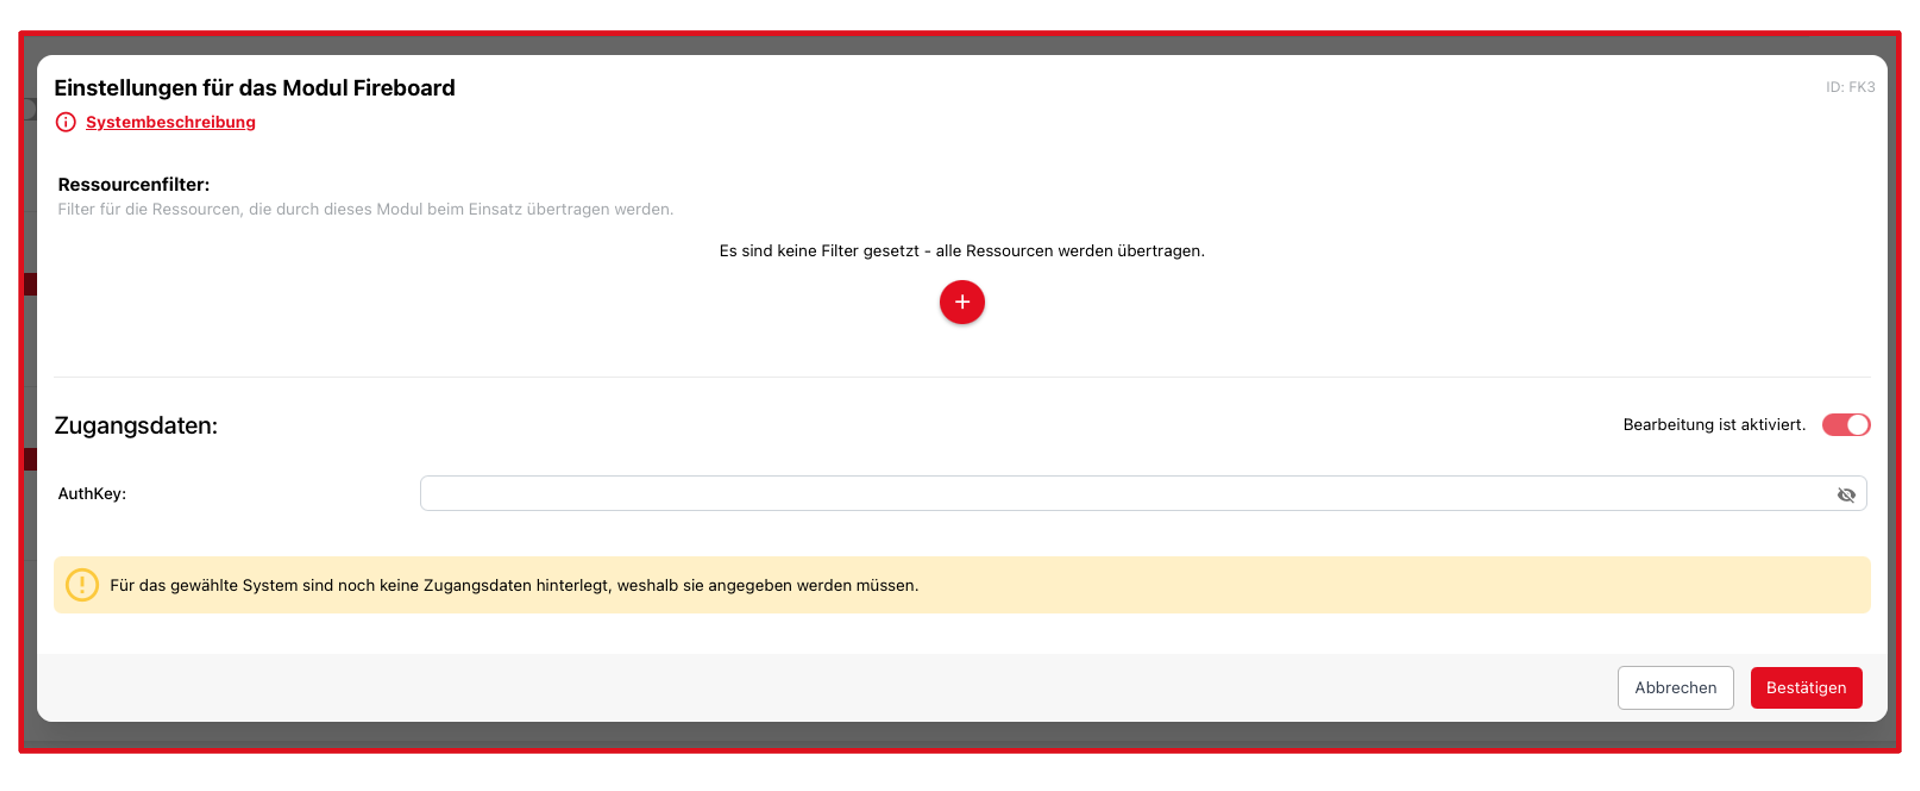Add a resource filter with plus button

pos(962,302)
